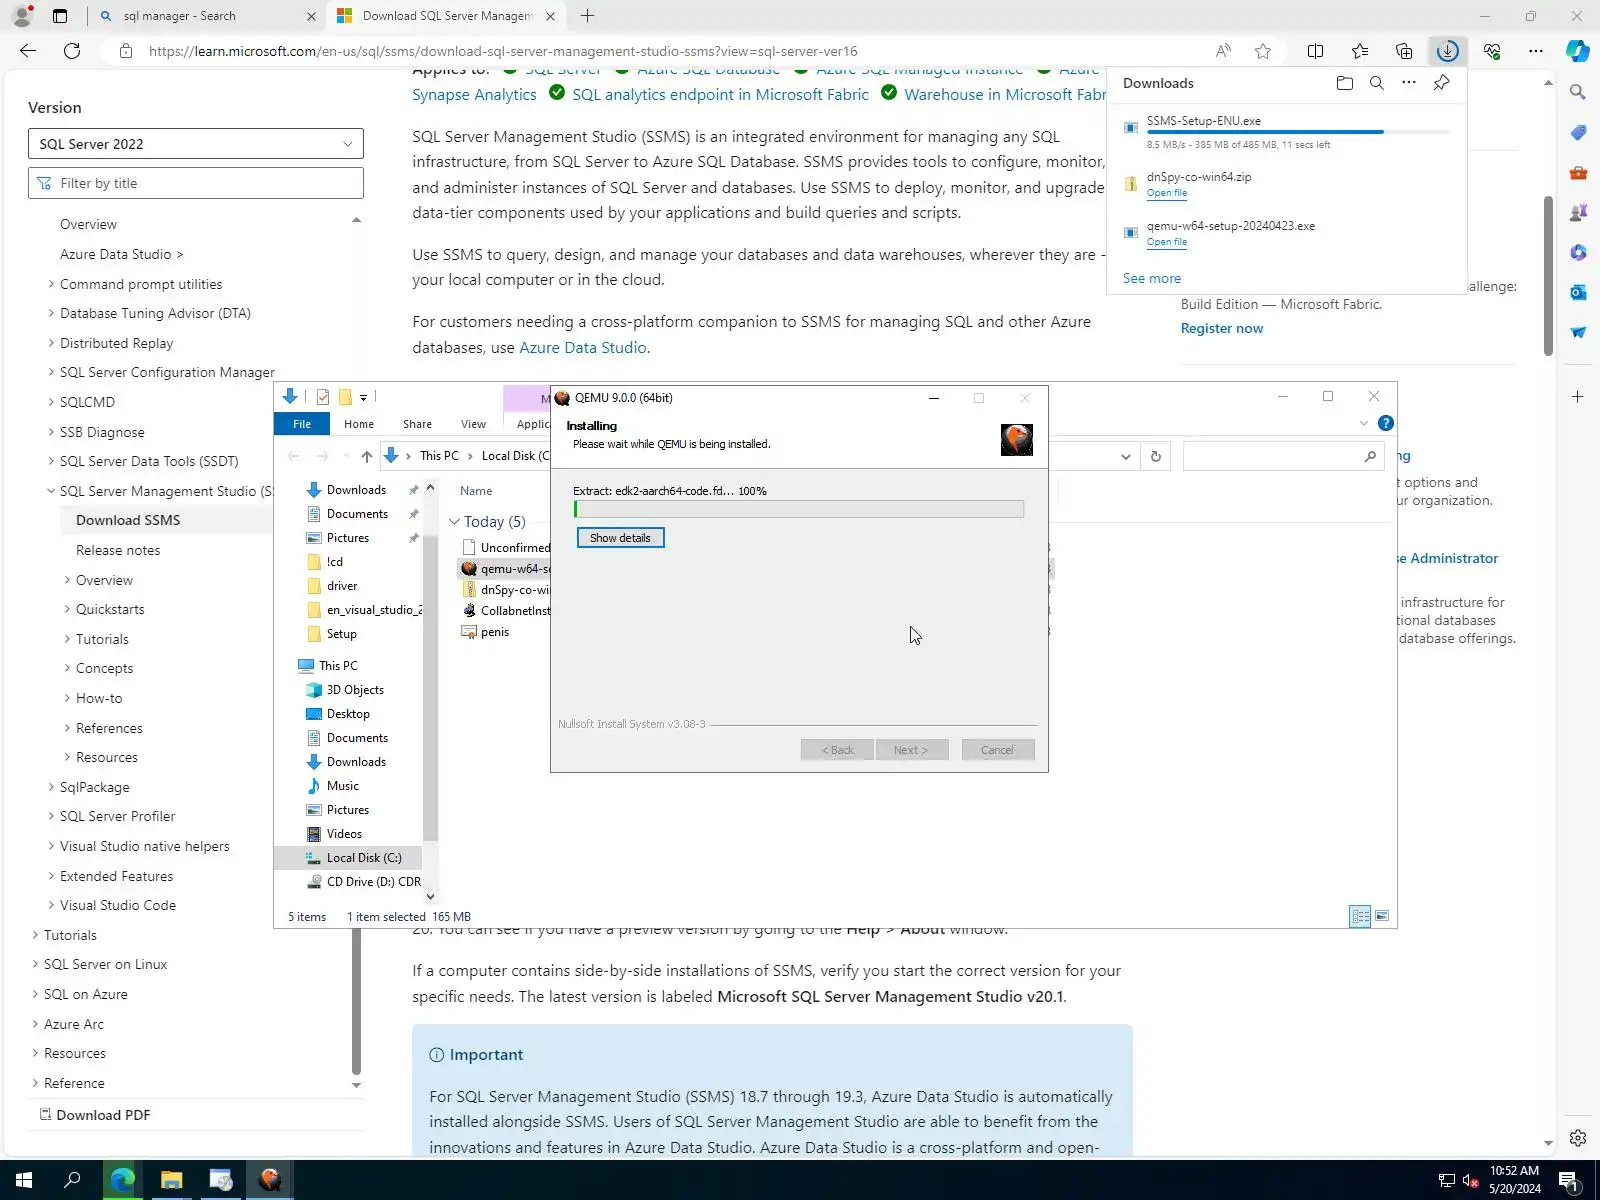Follow Azure Data Studio link in paragraph
Viewport: 1600px width, 1200px height.
pos(583,347)
